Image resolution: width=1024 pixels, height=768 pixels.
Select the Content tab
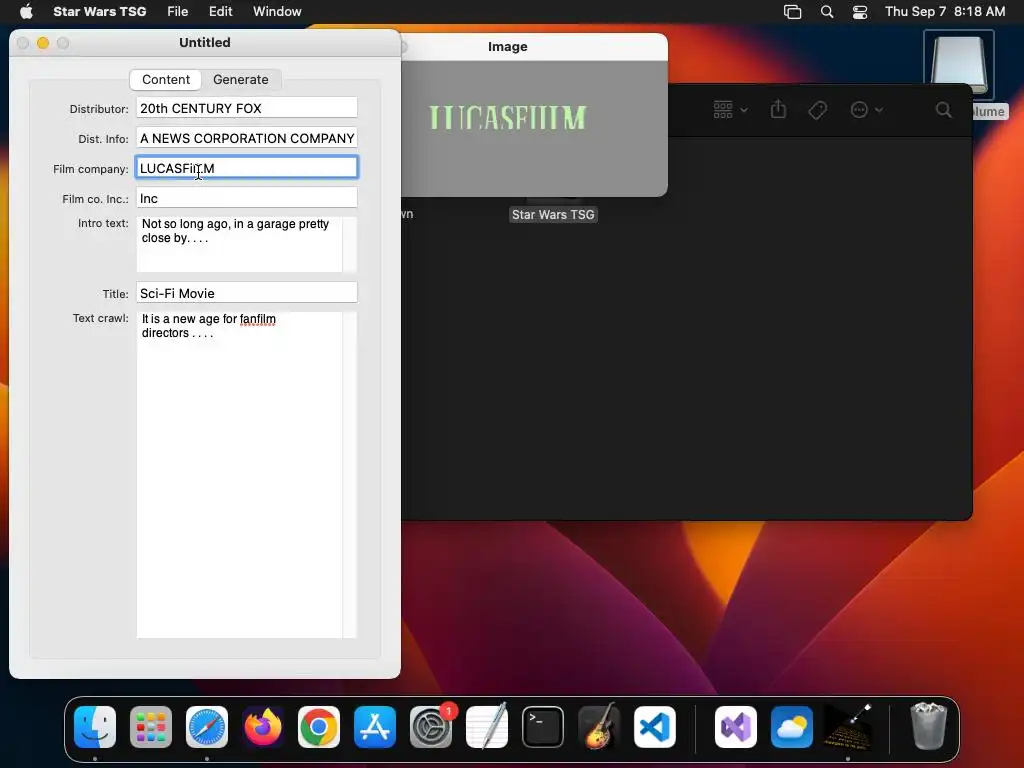point(166,79)
